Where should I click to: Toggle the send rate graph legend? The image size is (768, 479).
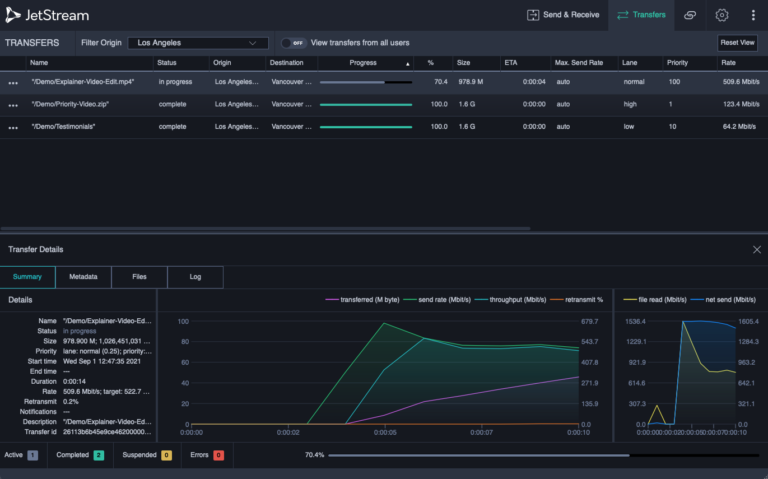click(440, 299)
